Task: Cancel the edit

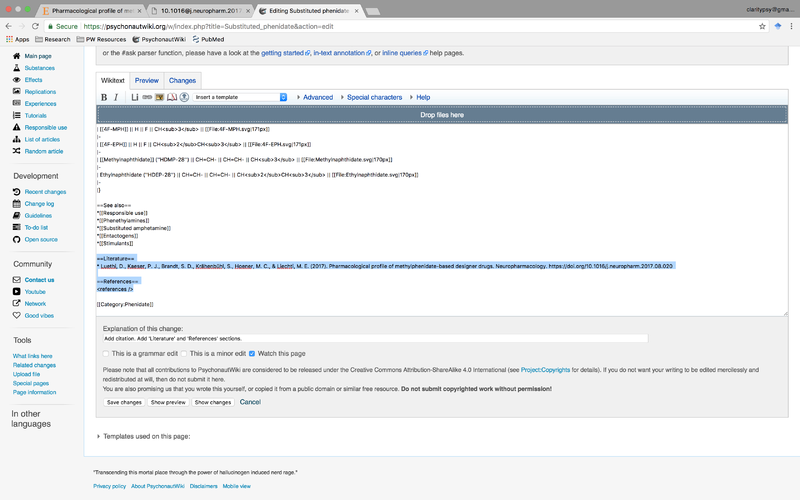Action: [250, 402]
